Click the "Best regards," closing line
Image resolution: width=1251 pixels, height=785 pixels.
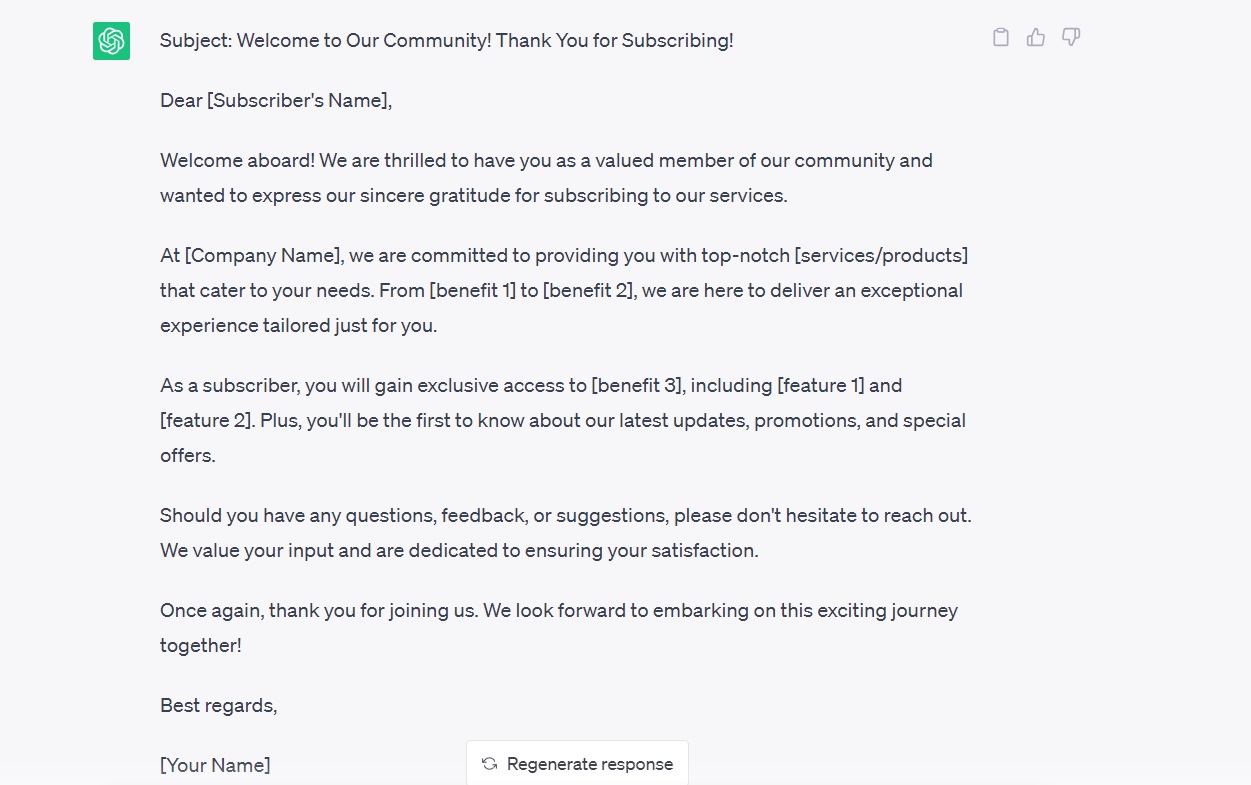coord(218,705)
